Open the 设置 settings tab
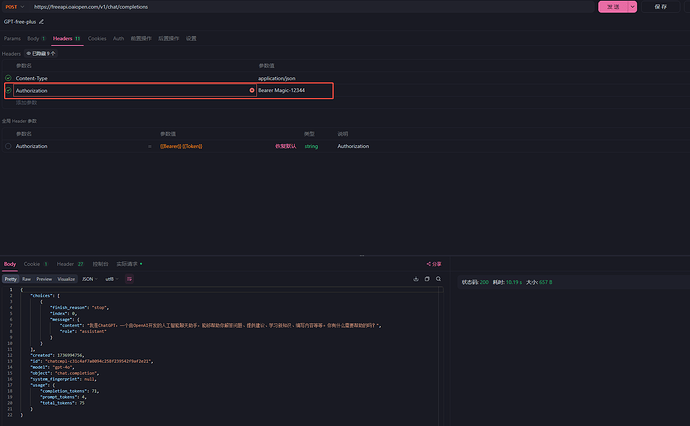 click(191, 38)
